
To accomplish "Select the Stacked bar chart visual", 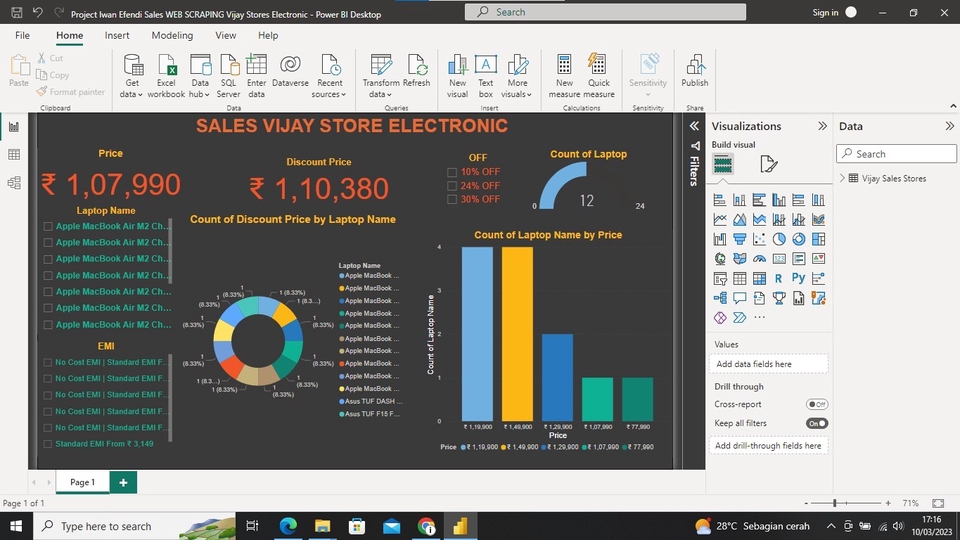I will point(720,200).
